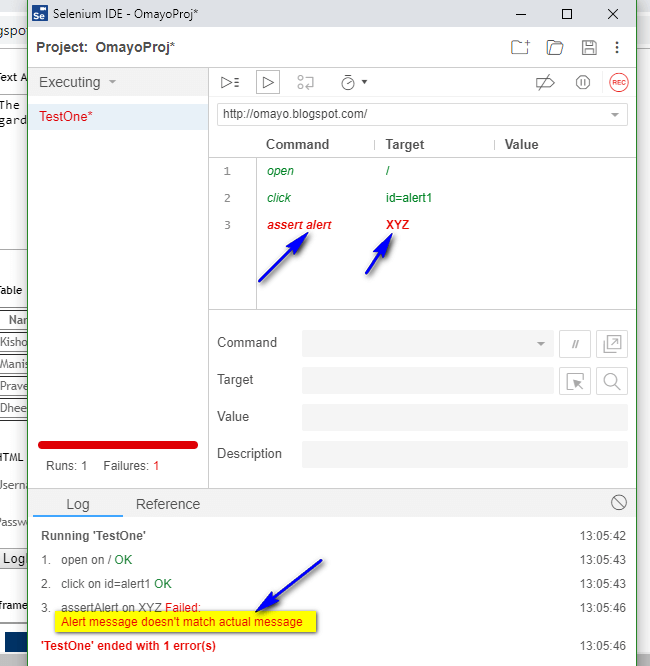650x666 pixels.
Task: Select the open command row
Action: click(x=423, y=171)
